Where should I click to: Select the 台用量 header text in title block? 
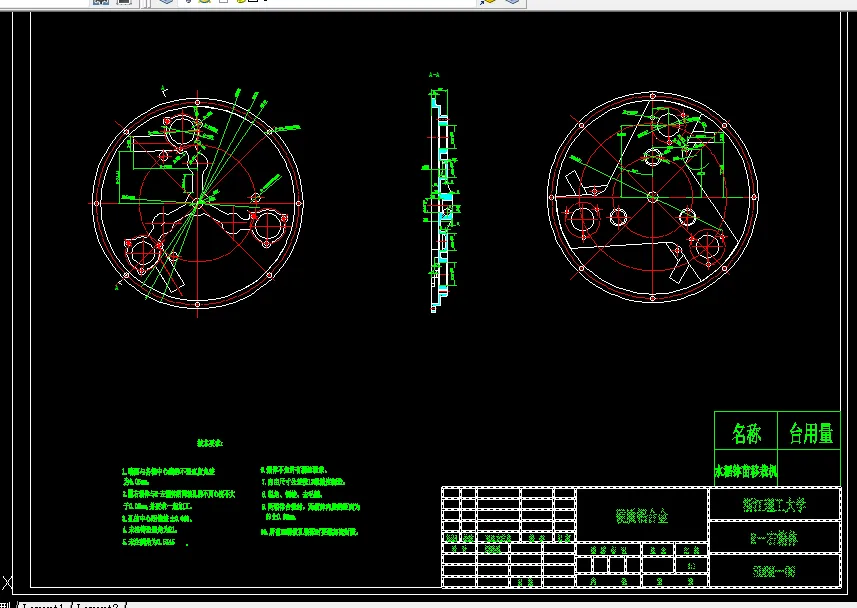pyautogui.click(x=810, y=434)
